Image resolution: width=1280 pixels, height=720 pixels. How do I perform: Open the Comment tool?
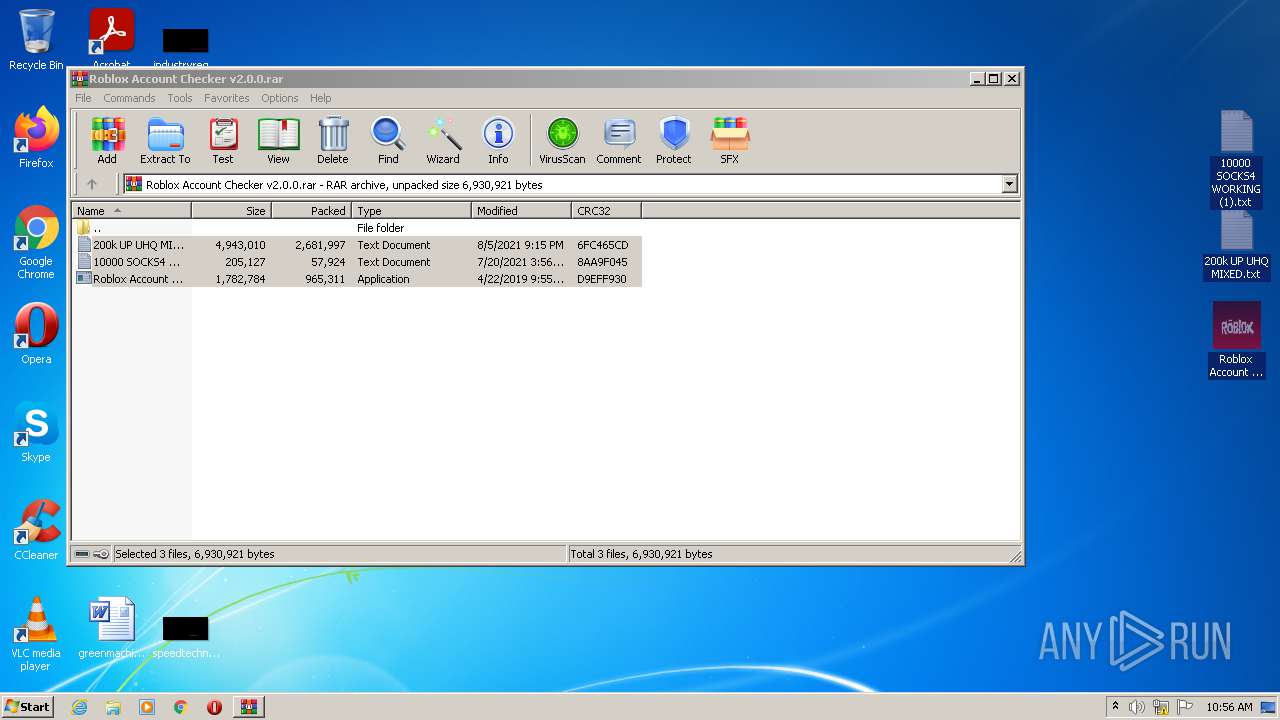[619, 140]
